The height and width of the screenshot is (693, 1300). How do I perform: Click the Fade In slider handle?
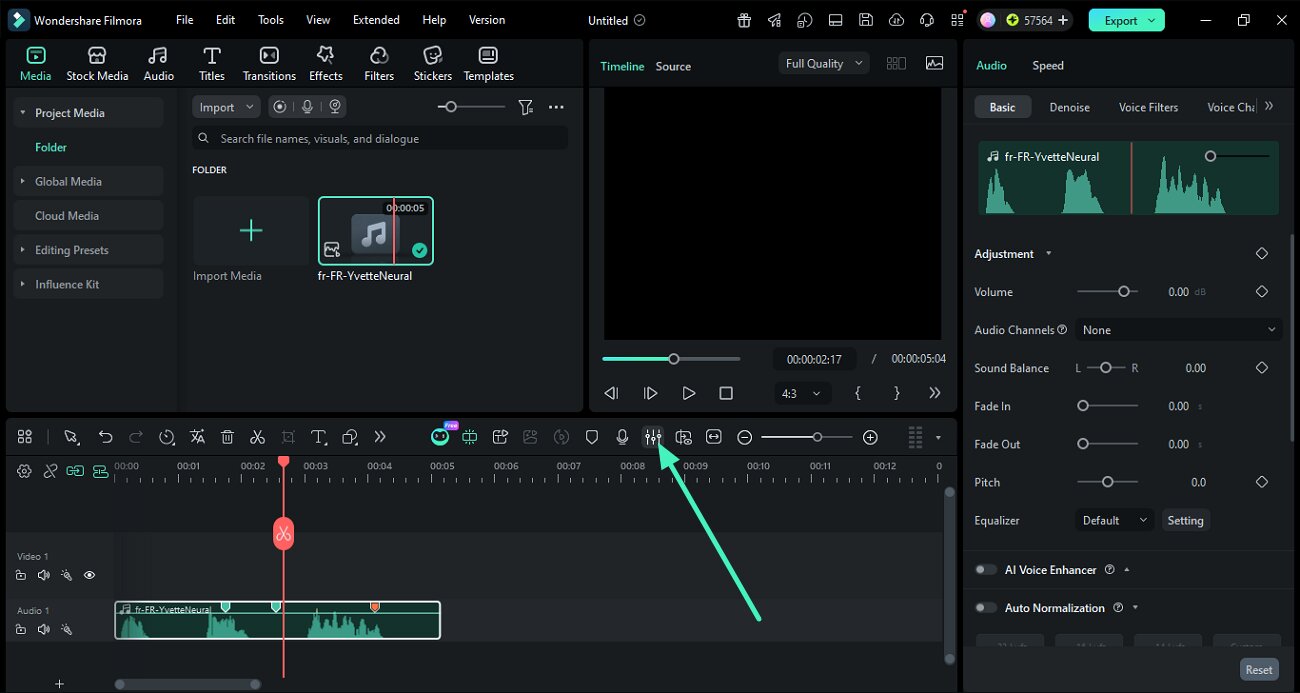1083,406
